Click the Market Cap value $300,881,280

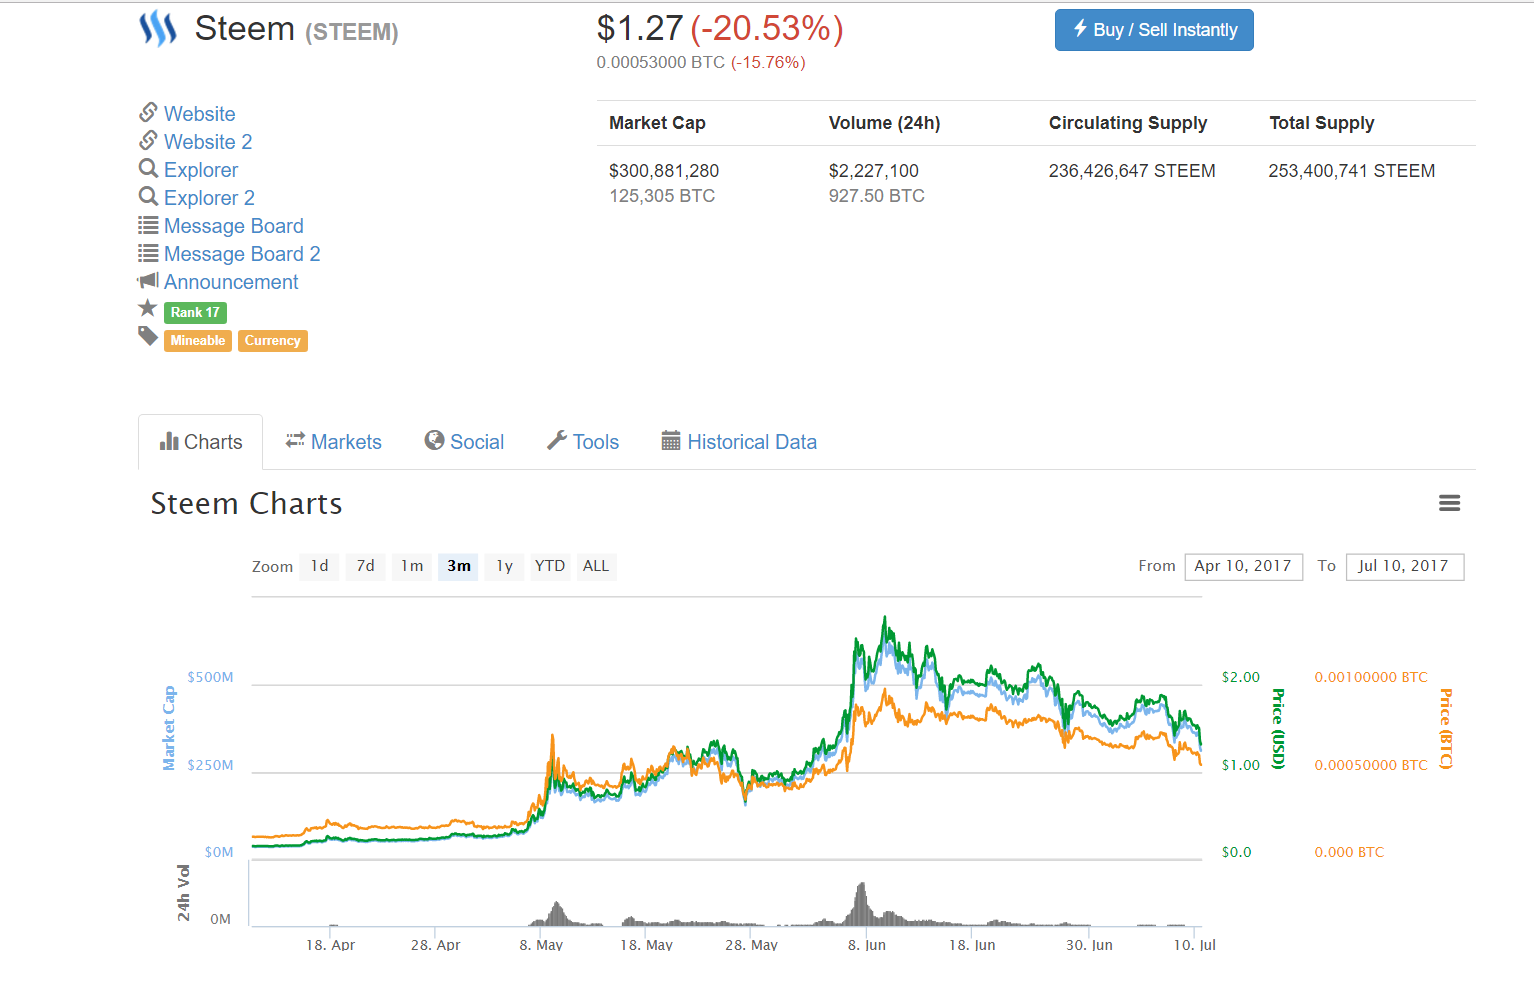point(664,171)
